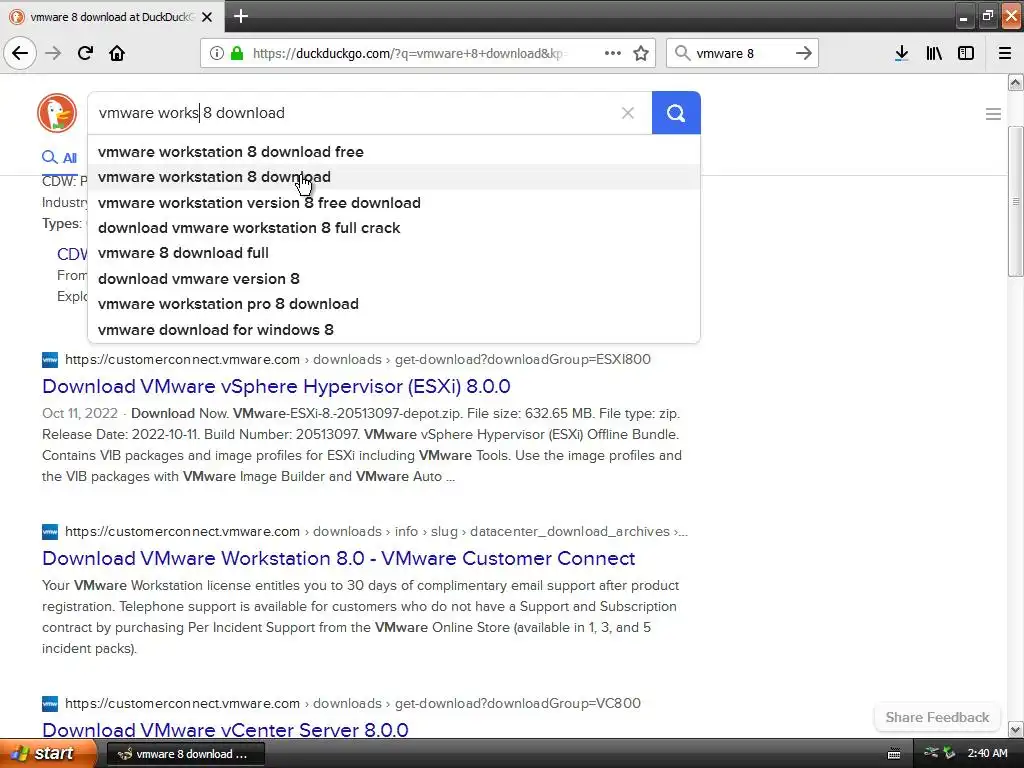The image size is (1024, 768).
Task: Select suggestion vmware 8 download full
Action: (x=394, y=253)
